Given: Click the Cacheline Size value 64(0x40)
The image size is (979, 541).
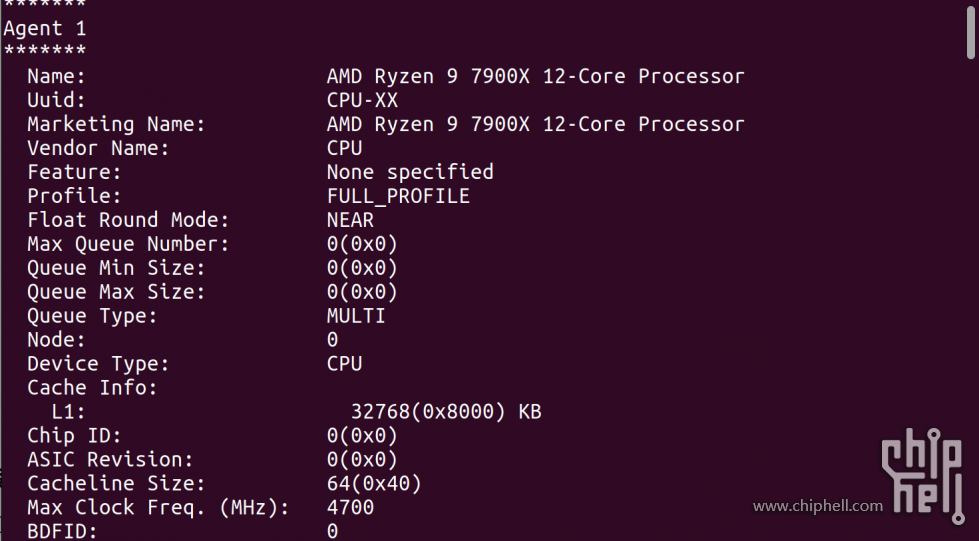Looking at the screenshot, I should (x=374, y=484).
